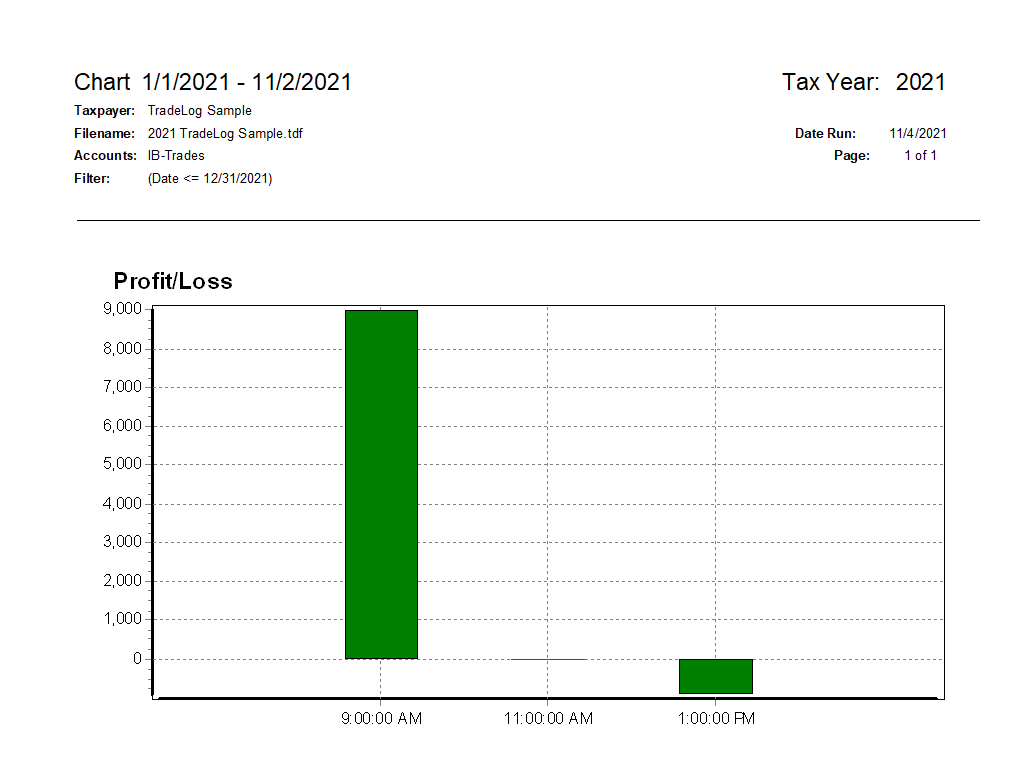1027x783 pixels.
Task: Click the 2021 TradeLog Sample.tdf filename
Action: click(x=225, y=134)
